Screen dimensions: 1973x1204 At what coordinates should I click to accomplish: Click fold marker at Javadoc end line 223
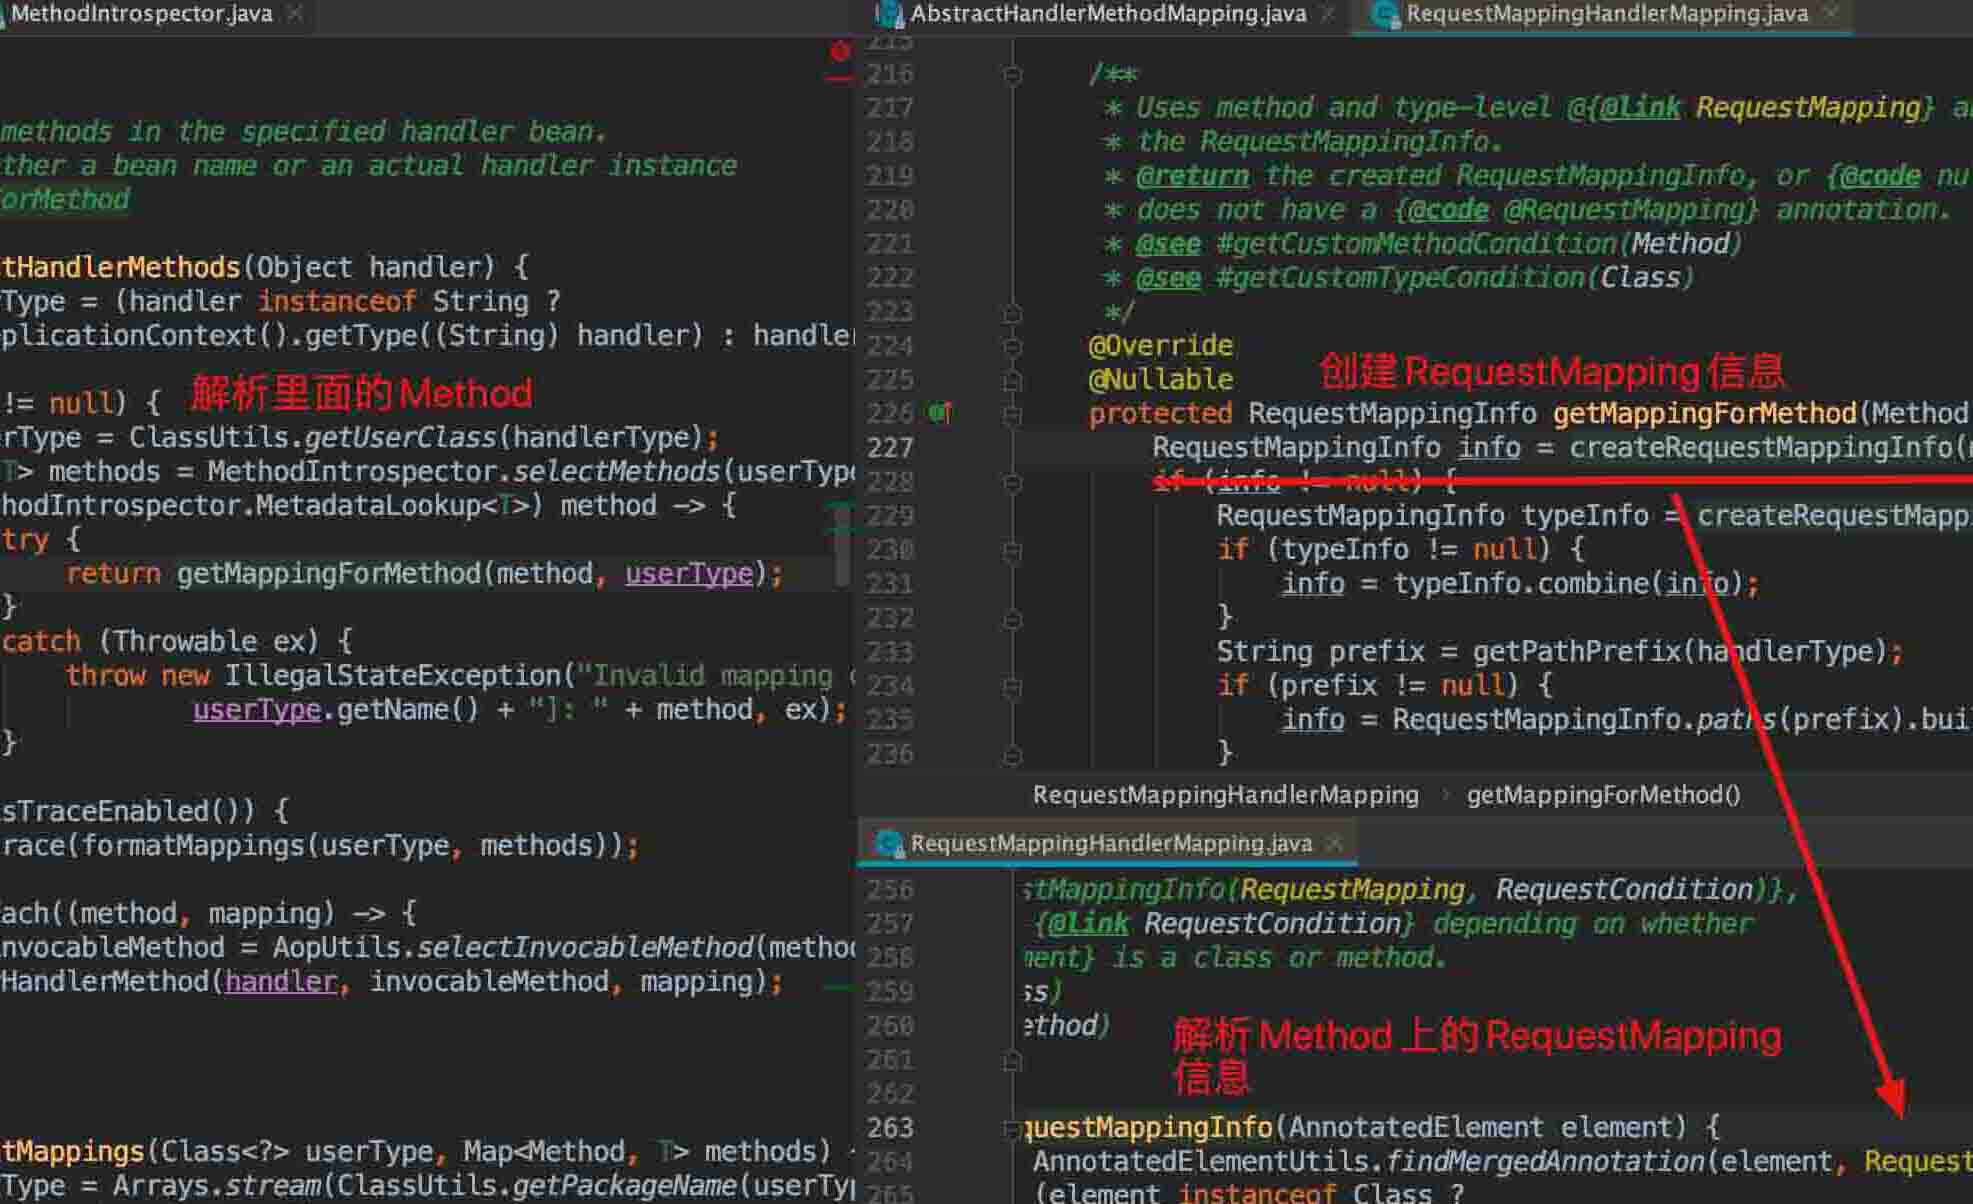coord(1012,312)
